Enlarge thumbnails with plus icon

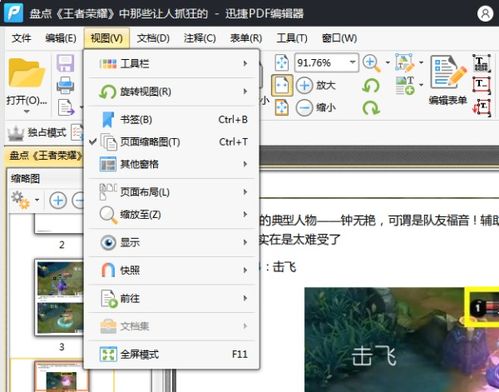click(58, 200)
